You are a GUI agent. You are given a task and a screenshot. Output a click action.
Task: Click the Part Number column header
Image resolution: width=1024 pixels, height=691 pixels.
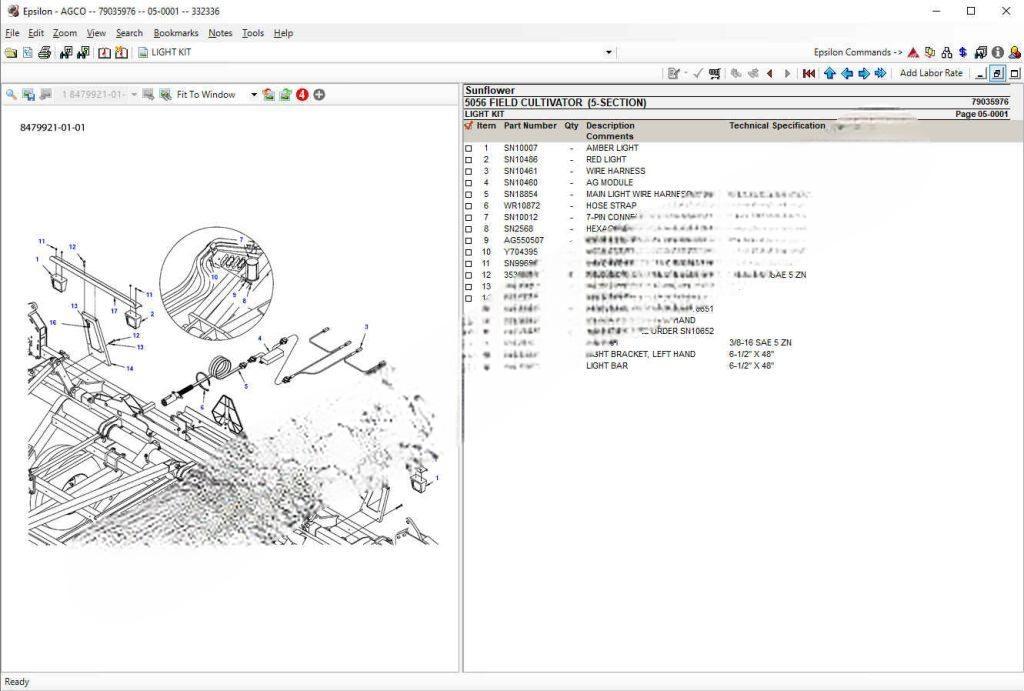point(530,126)
